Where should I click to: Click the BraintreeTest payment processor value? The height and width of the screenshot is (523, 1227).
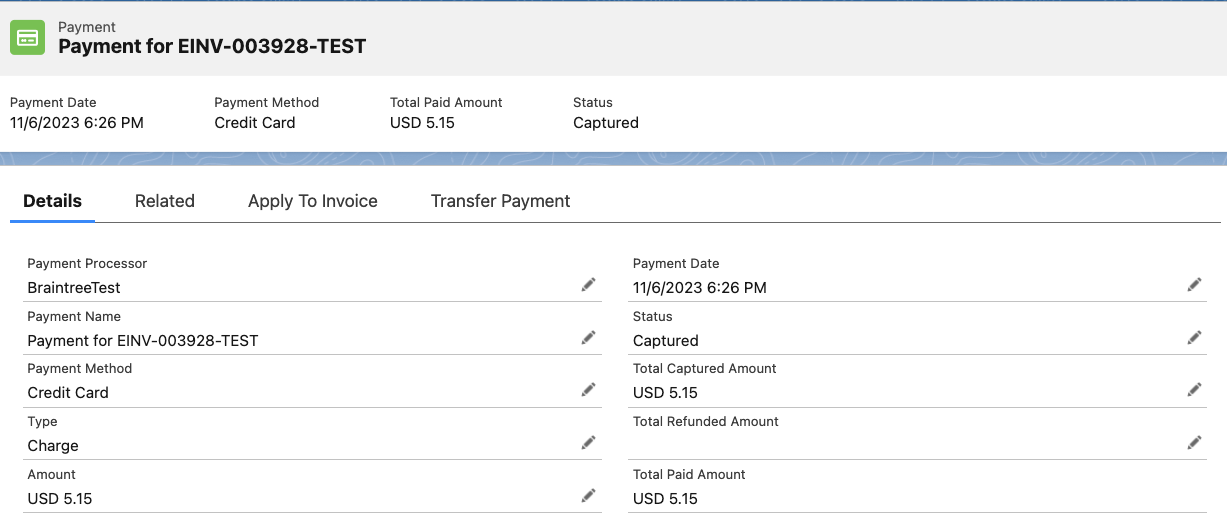(74, 288)
